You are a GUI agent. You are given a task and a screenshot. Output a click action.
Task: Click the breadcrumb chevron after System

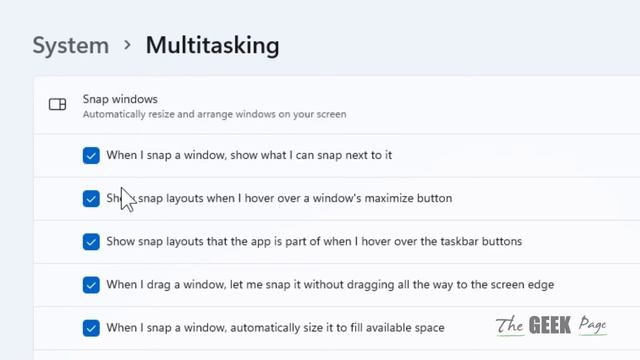point(127,45)
